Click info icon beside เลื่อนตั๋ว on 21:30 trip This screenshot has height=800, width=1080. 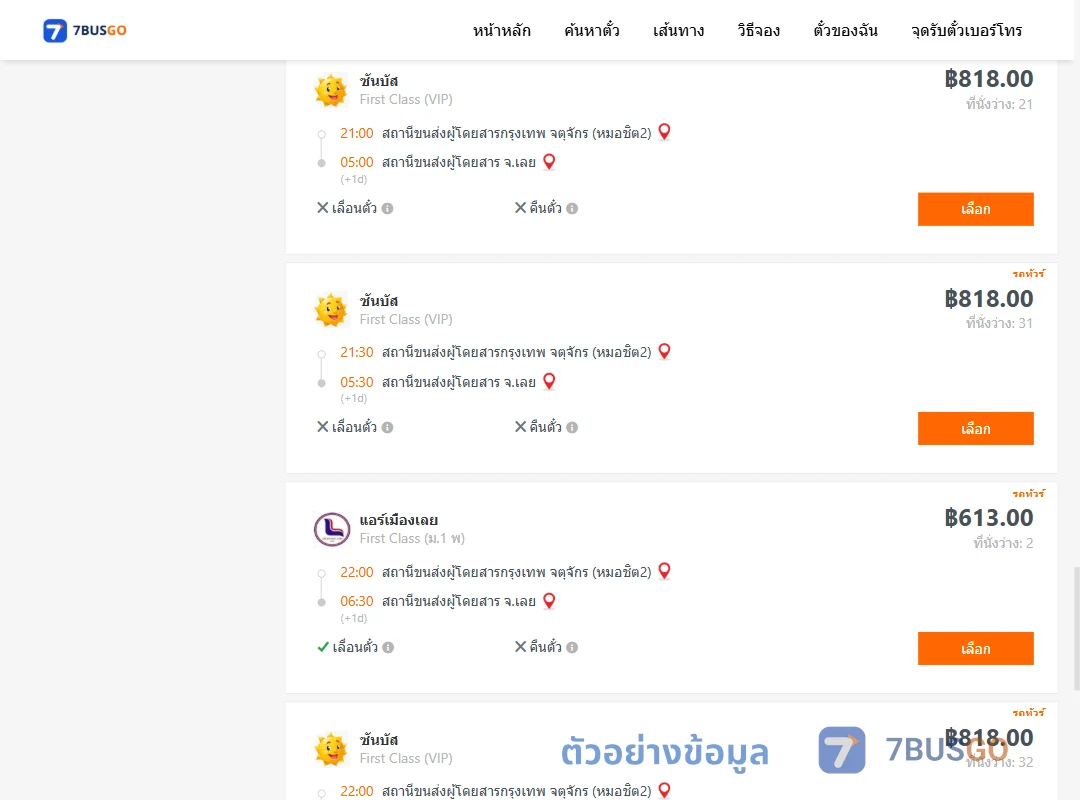tap(388, 427)
